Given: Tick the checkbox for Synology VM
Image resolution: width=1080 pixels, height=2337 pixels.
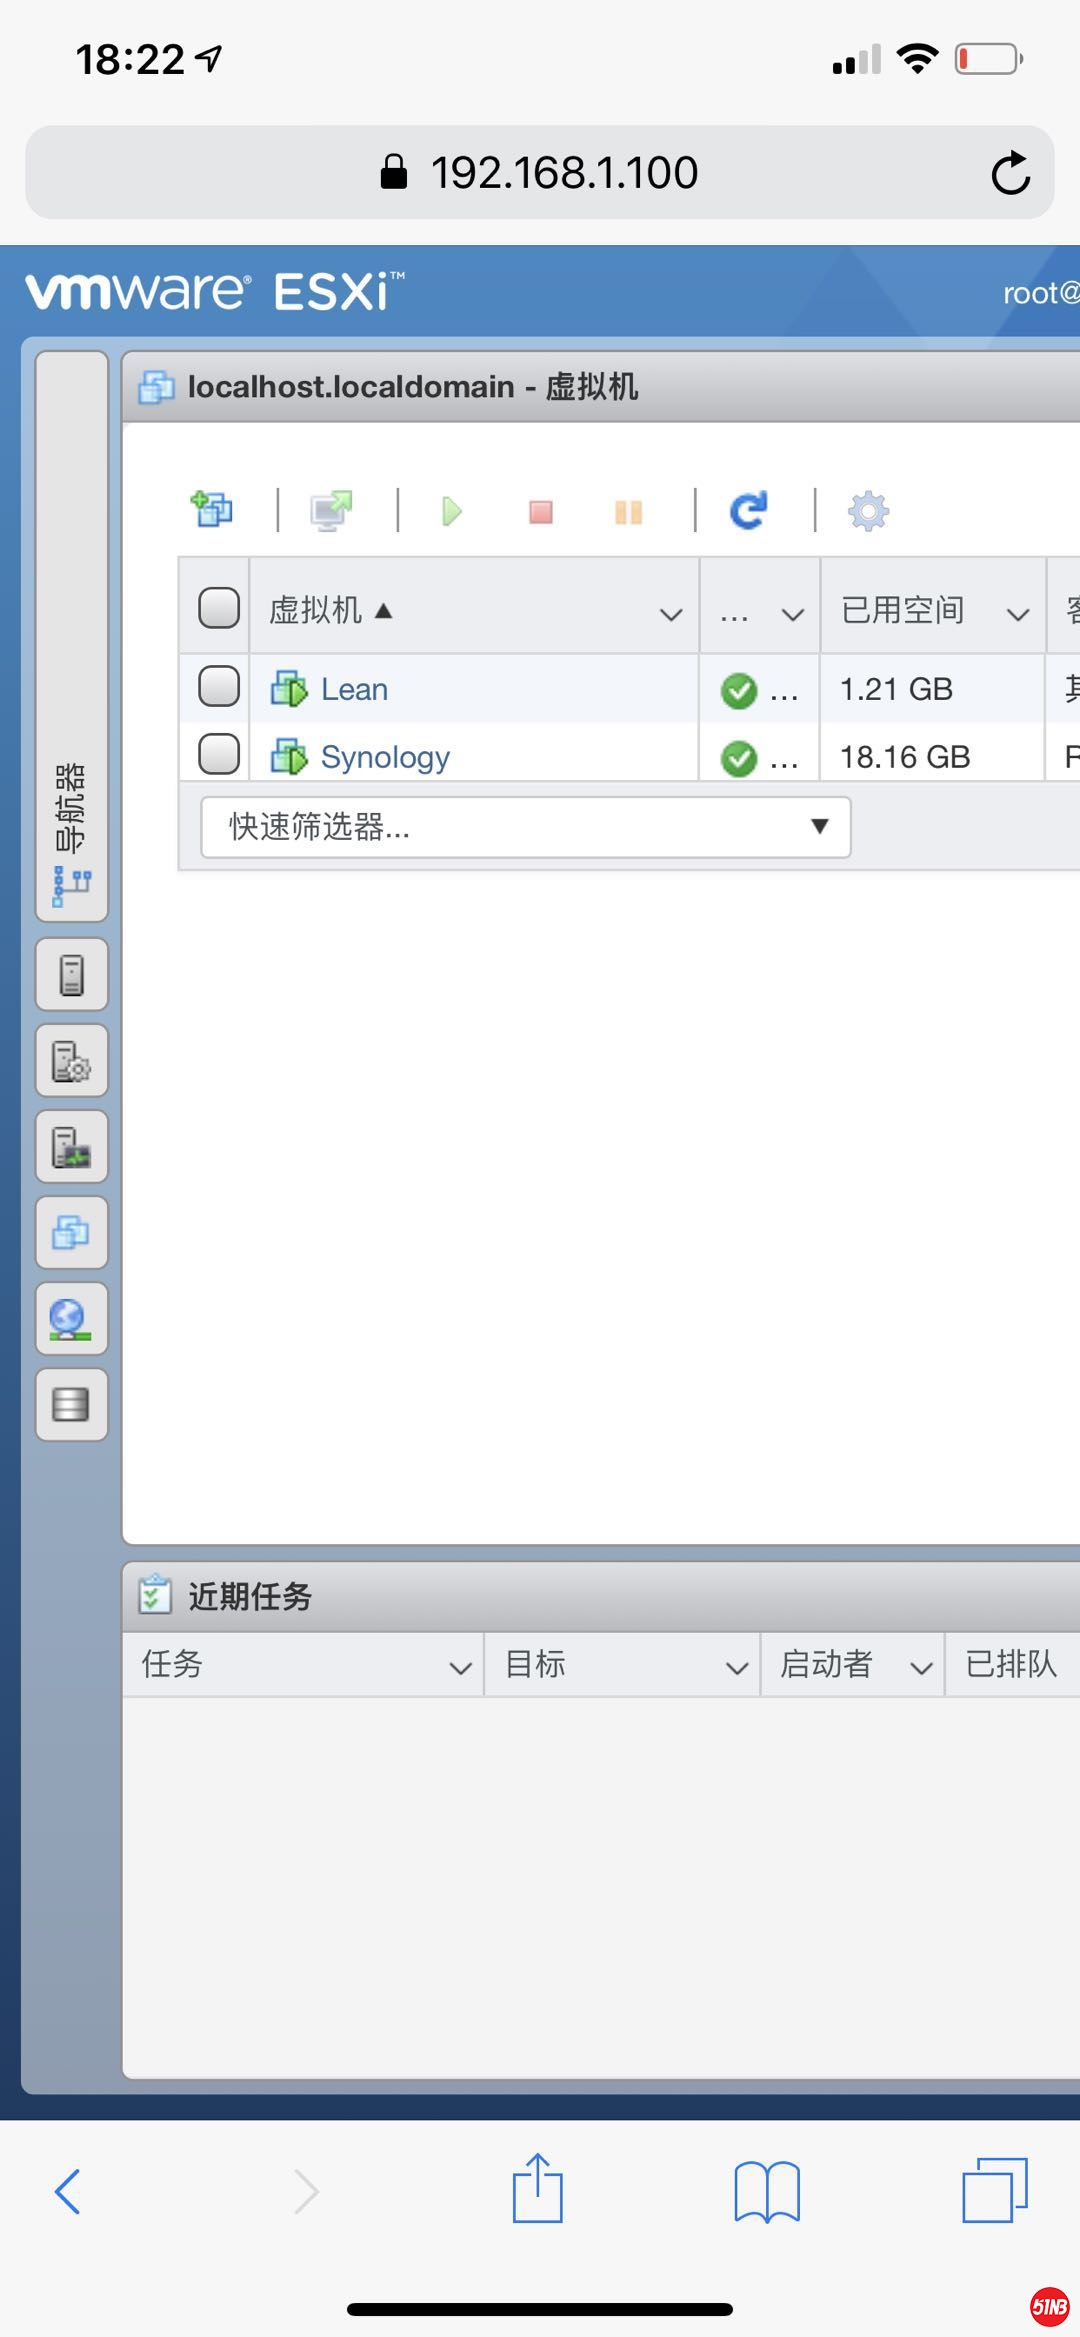Looking at the screenshot, I should coord(219,754).
